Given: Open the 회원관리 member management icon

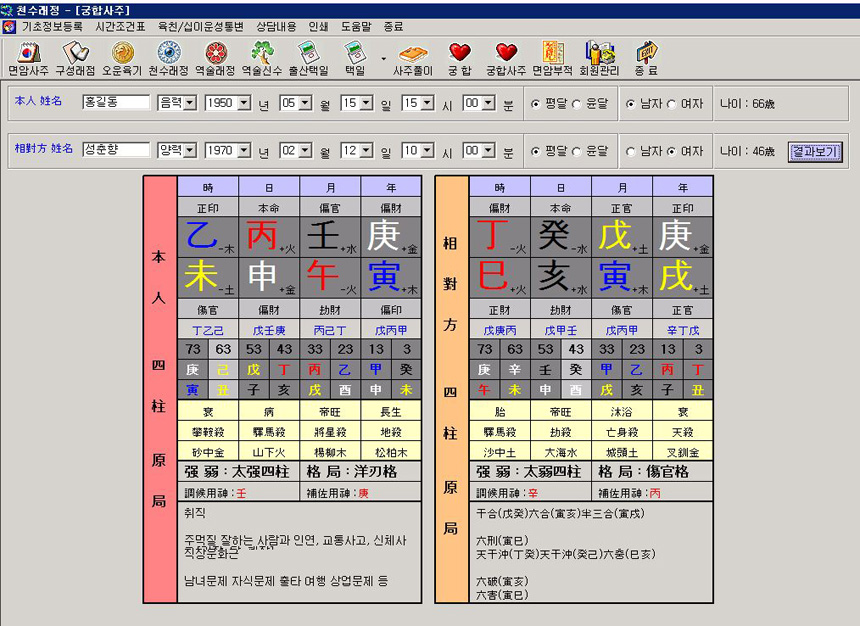Looking at the screenshot, I should [x=599, y=58].
